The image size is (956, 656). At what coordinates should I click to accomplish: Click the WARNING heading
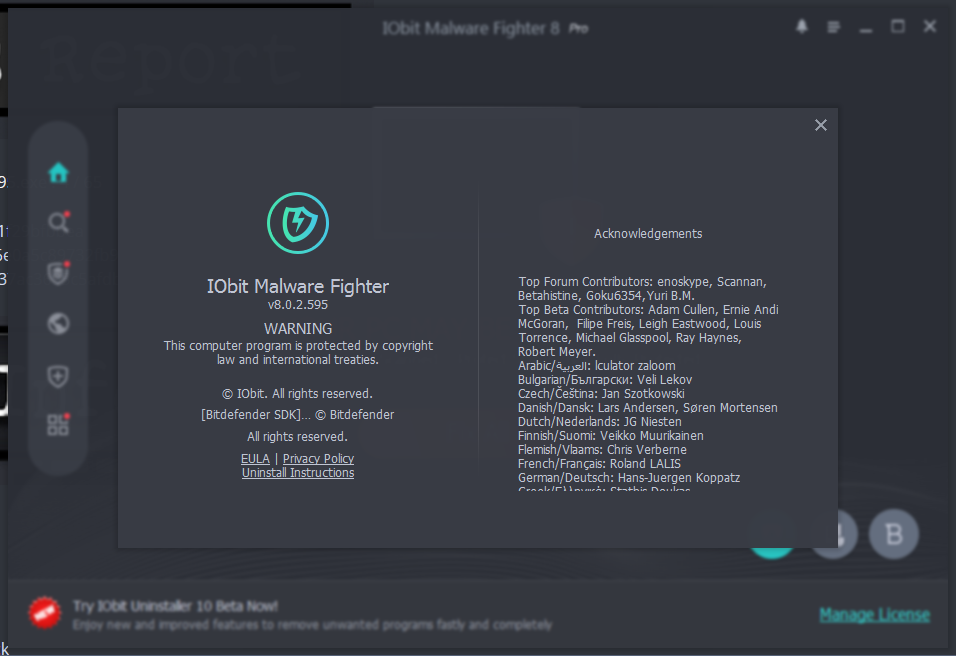pyautogui.click(x=298, y=329)
